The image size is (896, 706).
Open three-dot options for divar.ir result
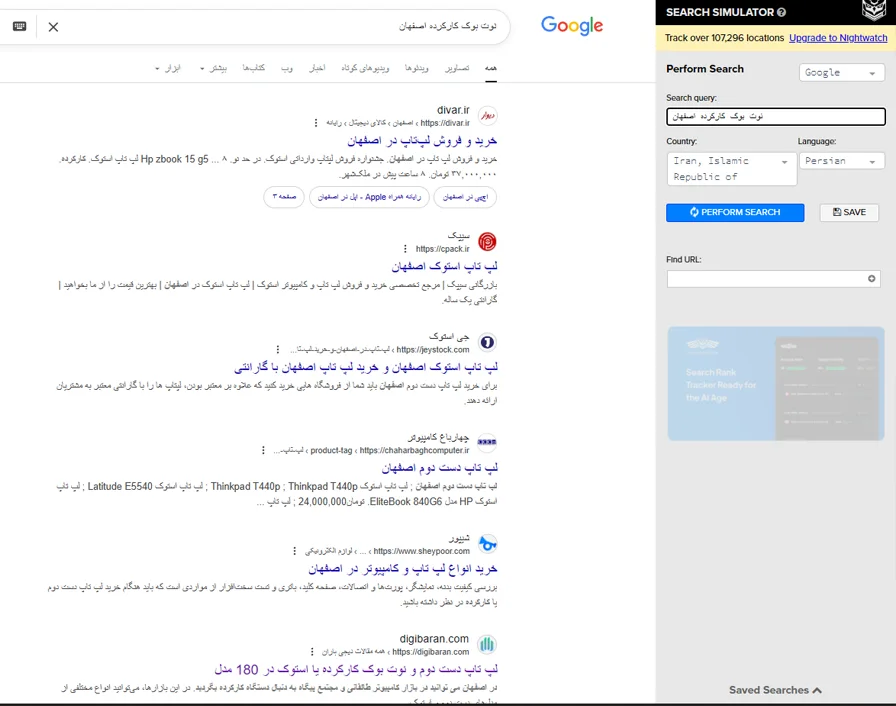pyautogui.click(x=316, y=123)
